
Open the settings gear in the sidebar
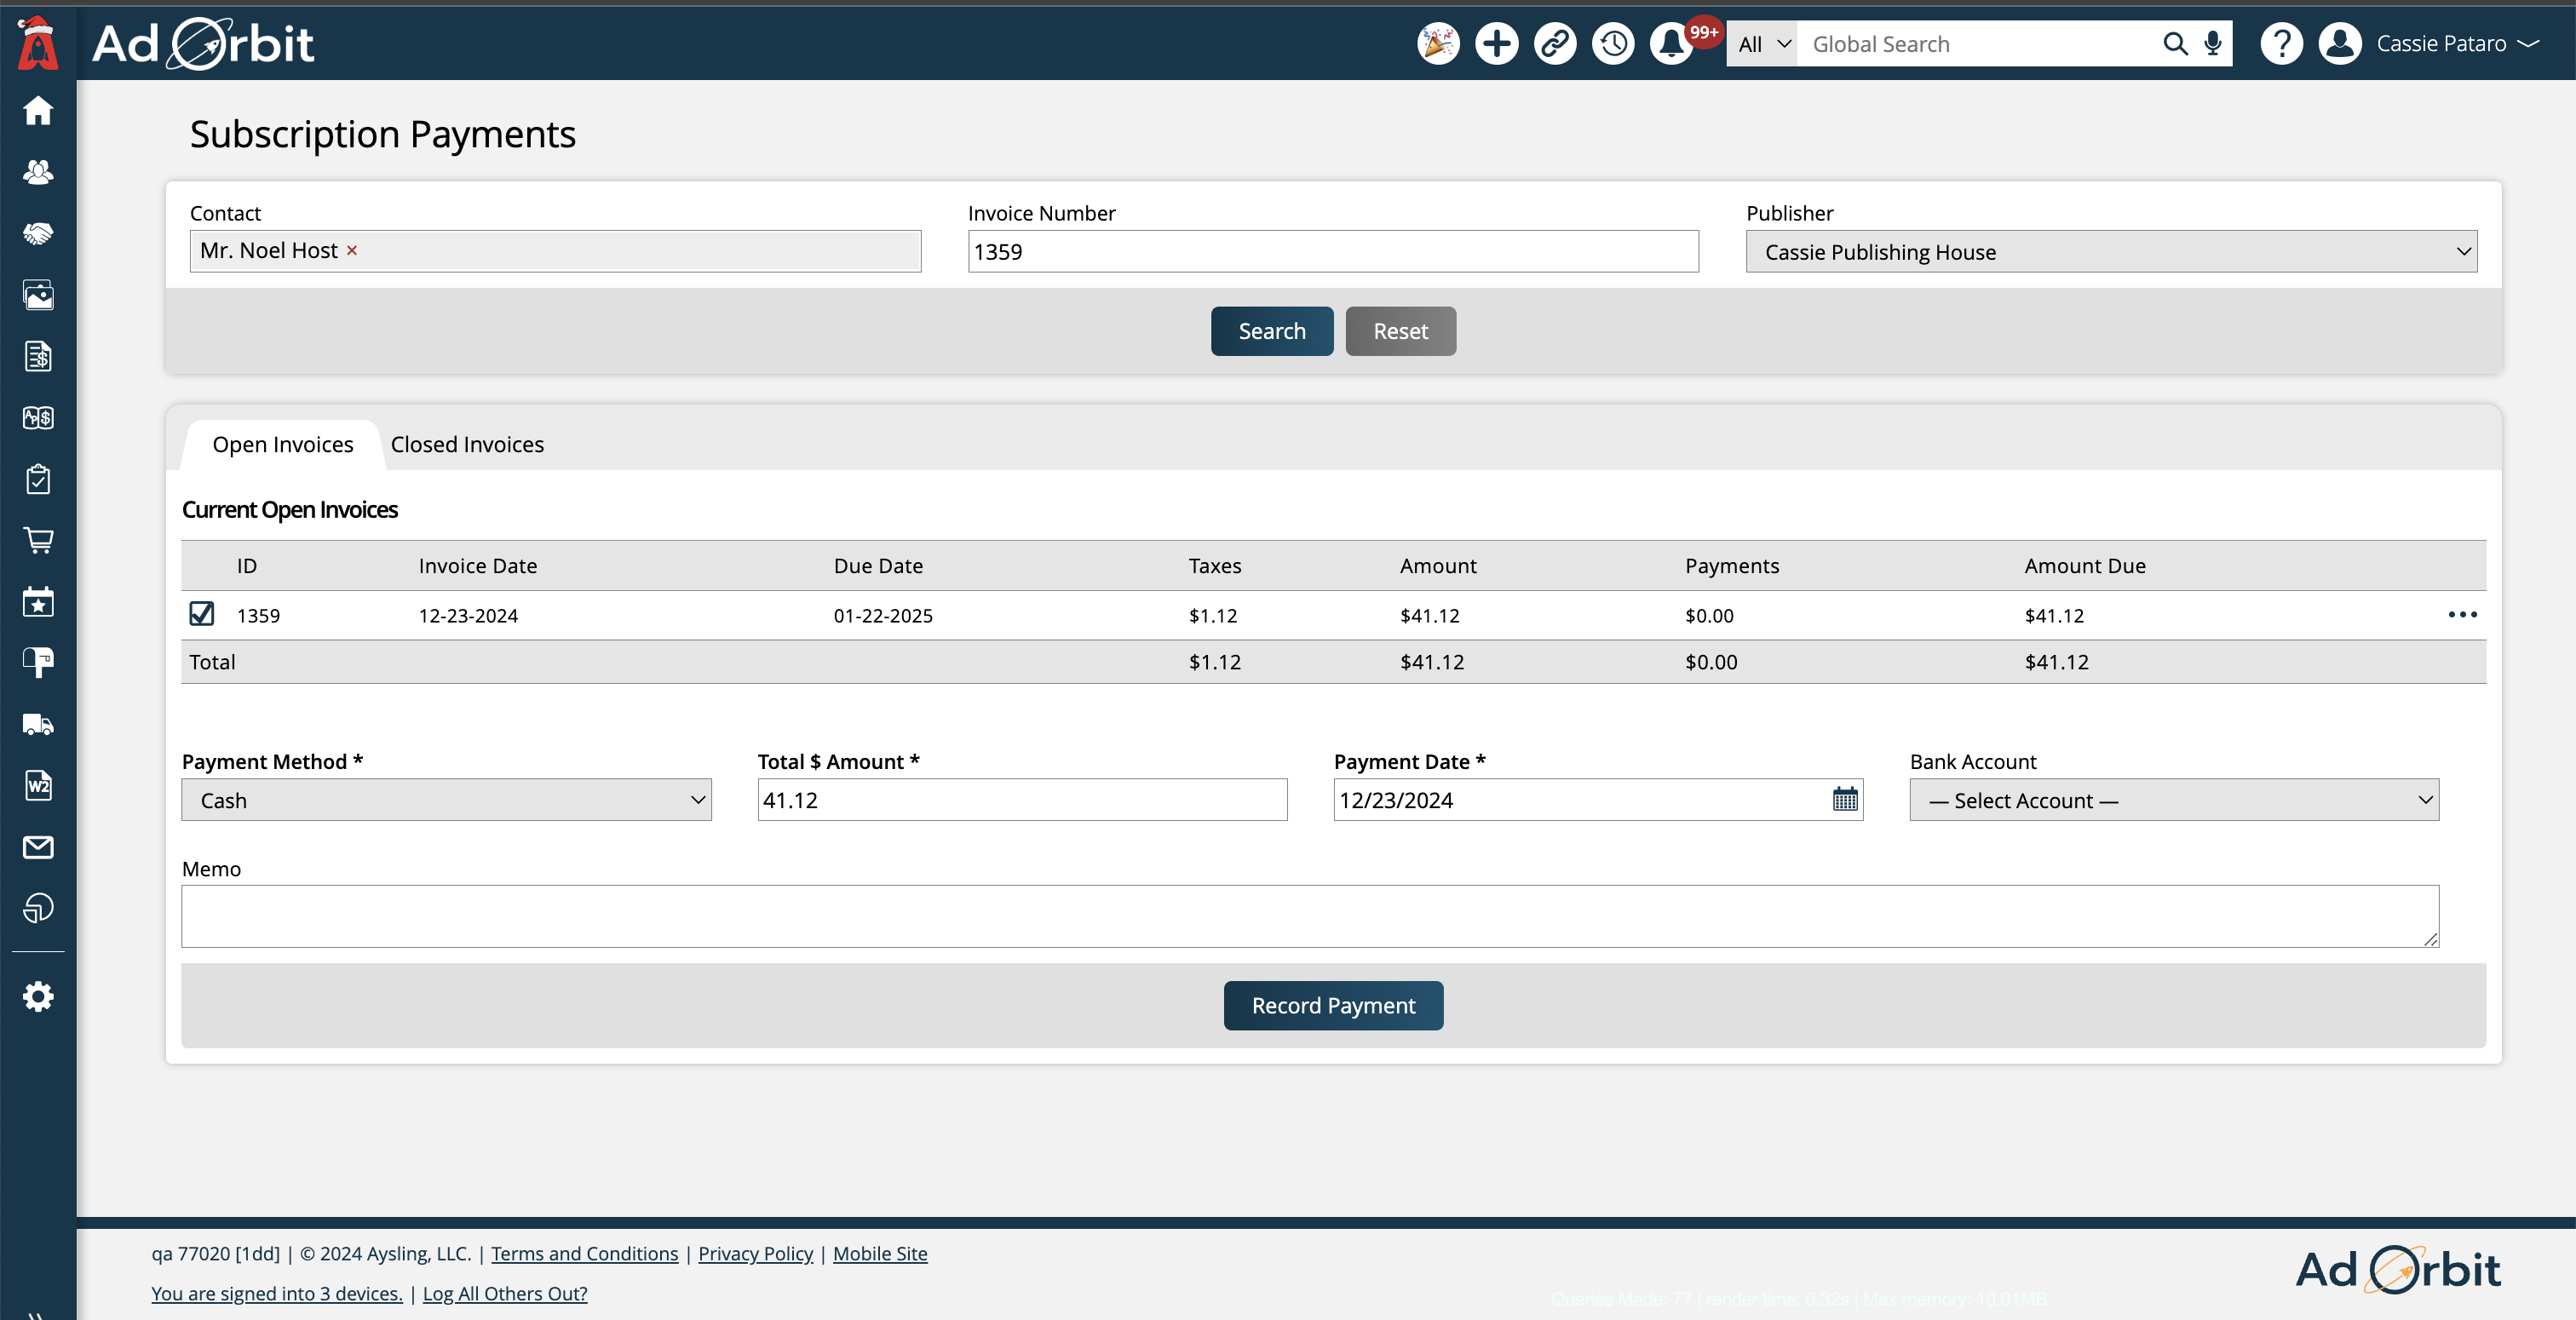click(x=38, y=996)
